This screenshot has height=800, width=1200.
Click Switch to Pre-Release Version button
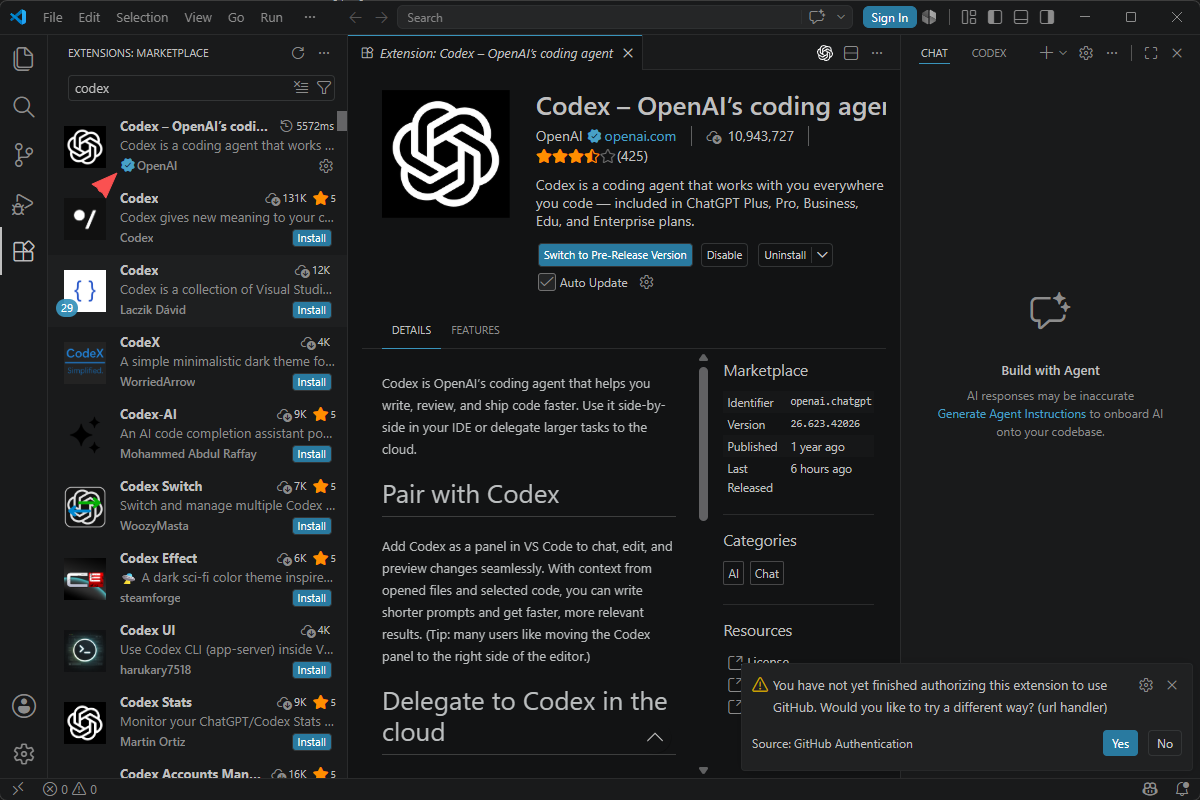615,255
